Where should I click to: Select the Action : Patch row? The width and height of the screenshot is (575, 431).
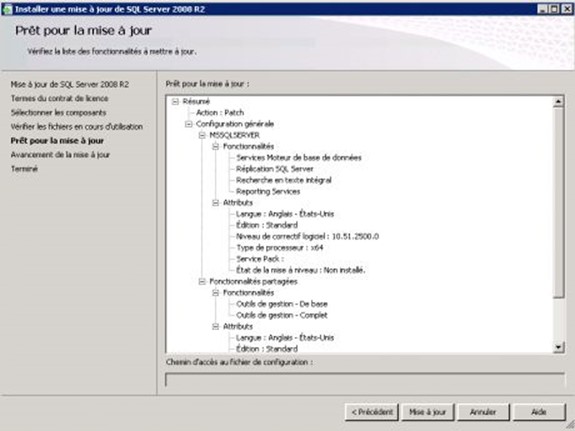tap(220, 113)
